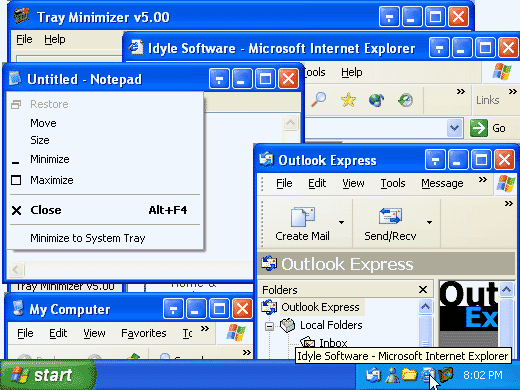Open Favorites star icon in Internet Explorer
520x390 pixels.
(x=348, y=100)
